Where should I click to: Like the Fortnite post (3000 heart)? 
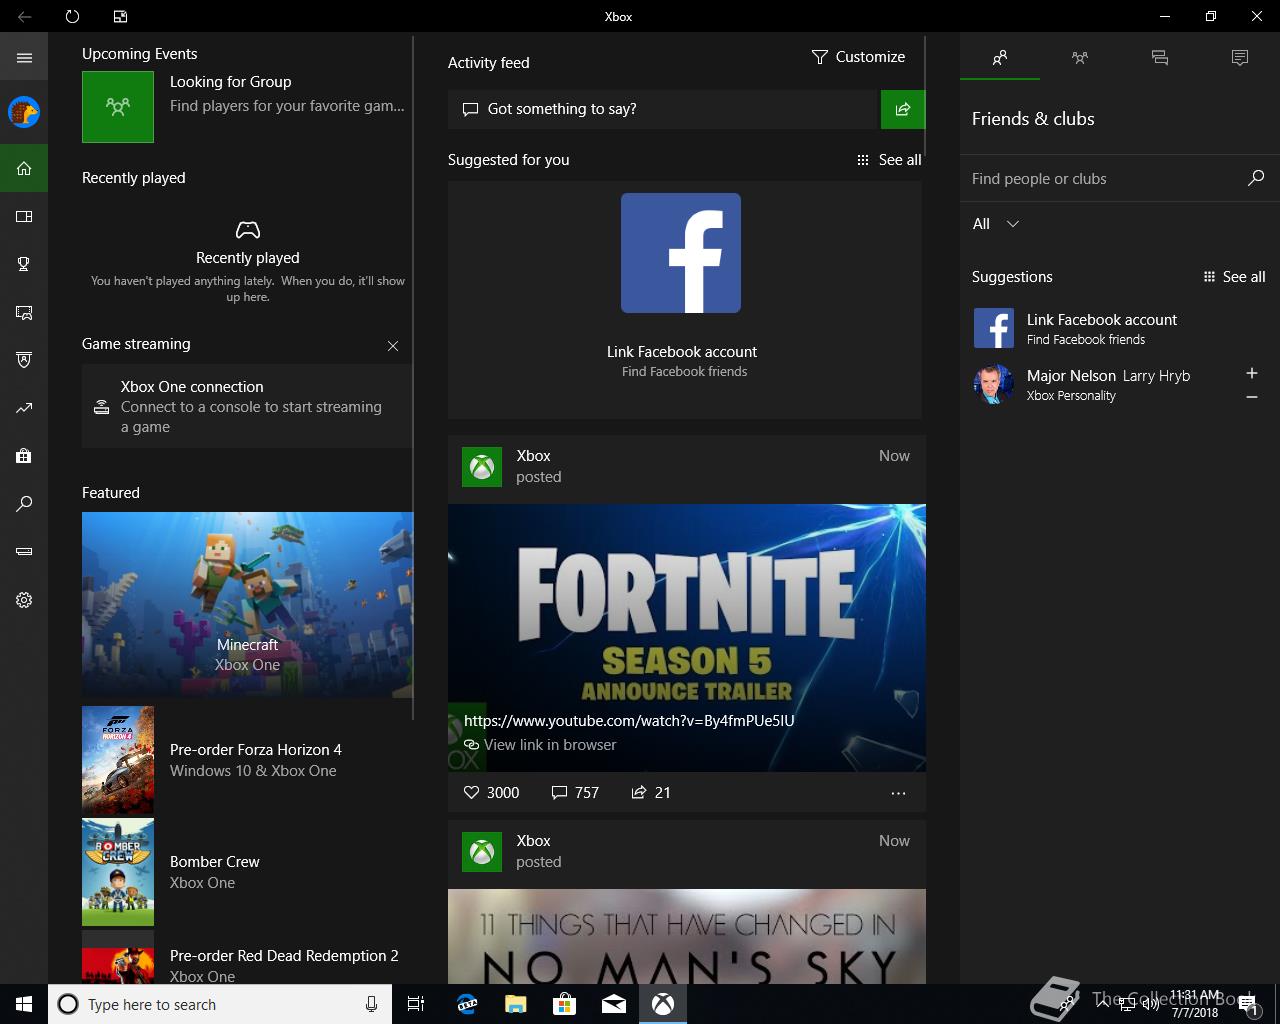pos(492,792)
